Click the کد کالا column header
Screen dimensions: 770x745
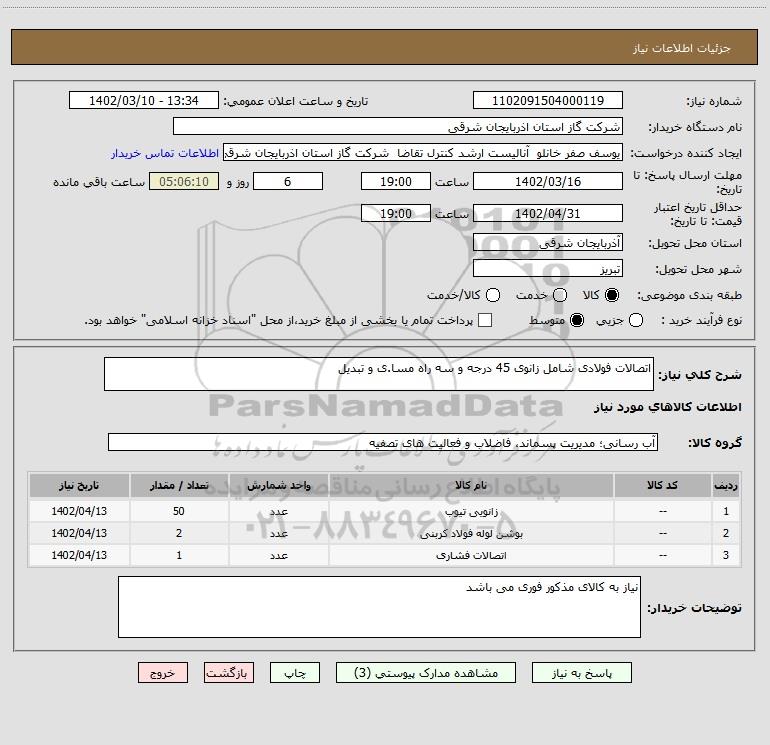662,485
